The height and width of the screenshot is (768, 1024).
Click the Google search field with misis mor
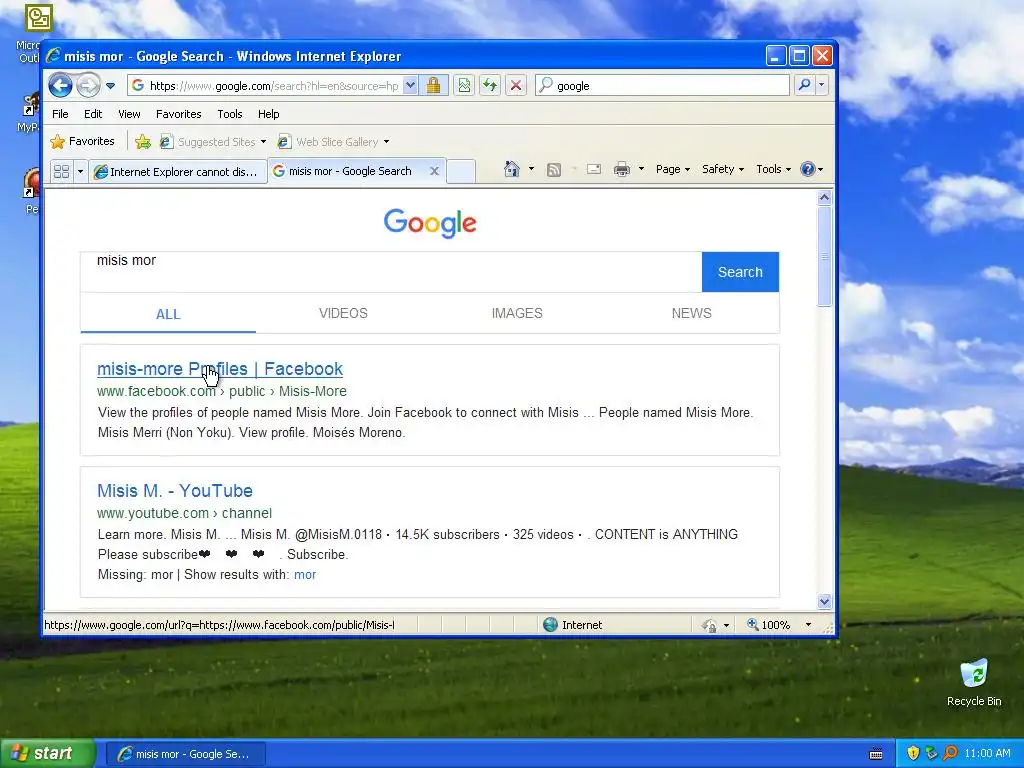pyautogui.click(x=391, y=272)
